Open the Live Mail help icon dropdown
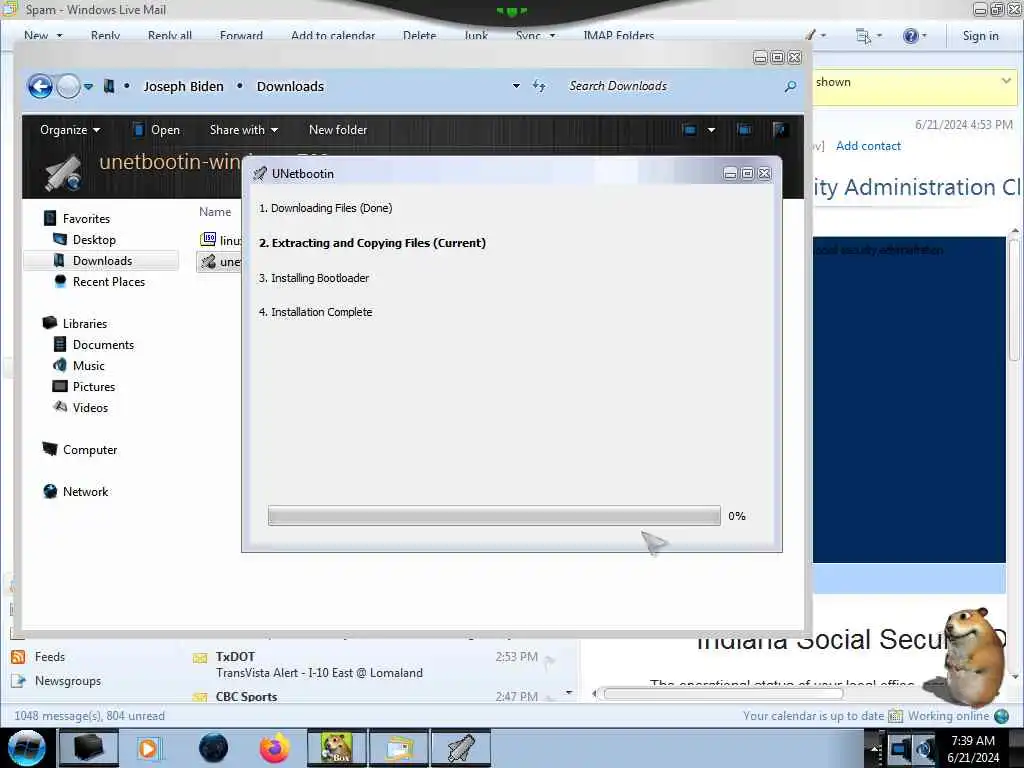Viewport: 1024px width, 768px height. (x=915, y=35)
